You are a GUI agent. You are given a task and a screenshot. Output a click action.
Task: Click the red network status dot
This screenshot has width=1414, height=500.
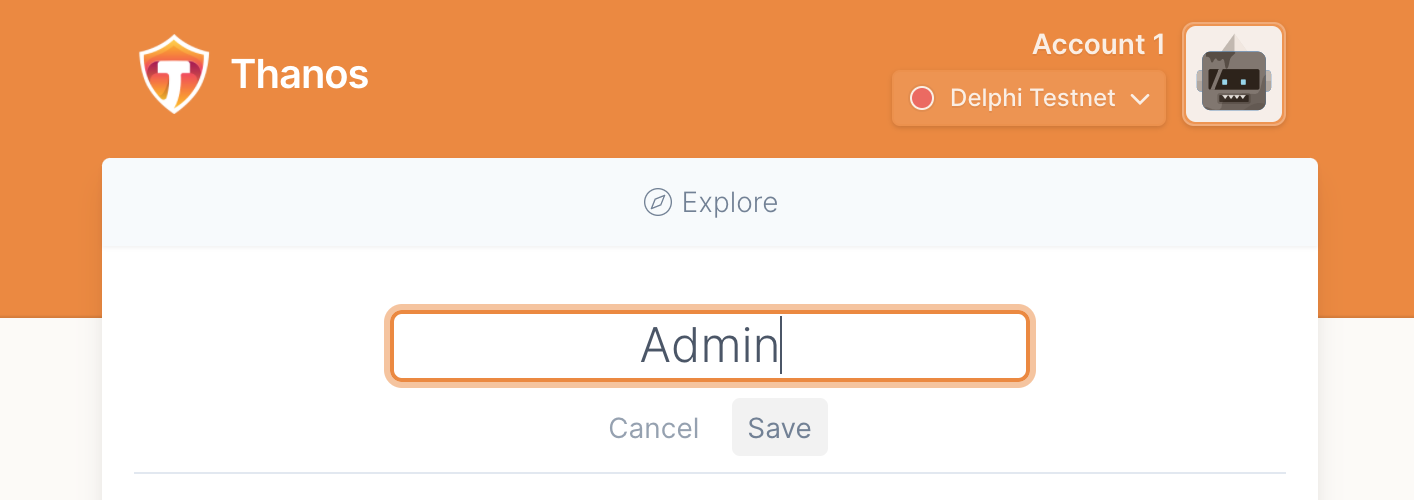pyautogui.click(x=922, y=98)
